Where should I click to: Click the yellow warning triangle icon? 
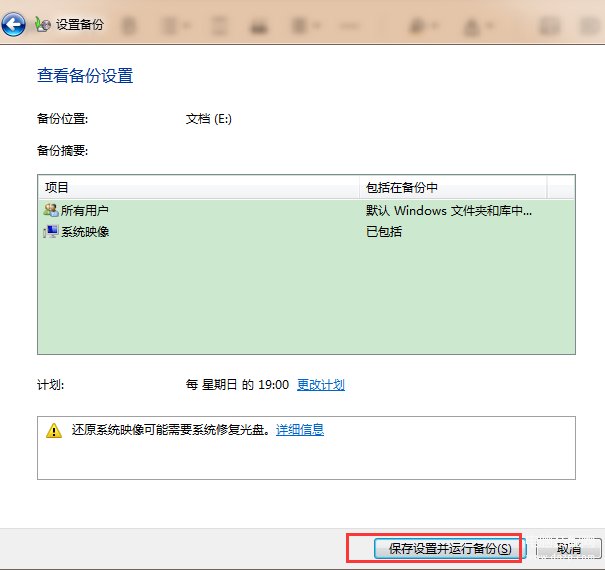tap(54, 430)
